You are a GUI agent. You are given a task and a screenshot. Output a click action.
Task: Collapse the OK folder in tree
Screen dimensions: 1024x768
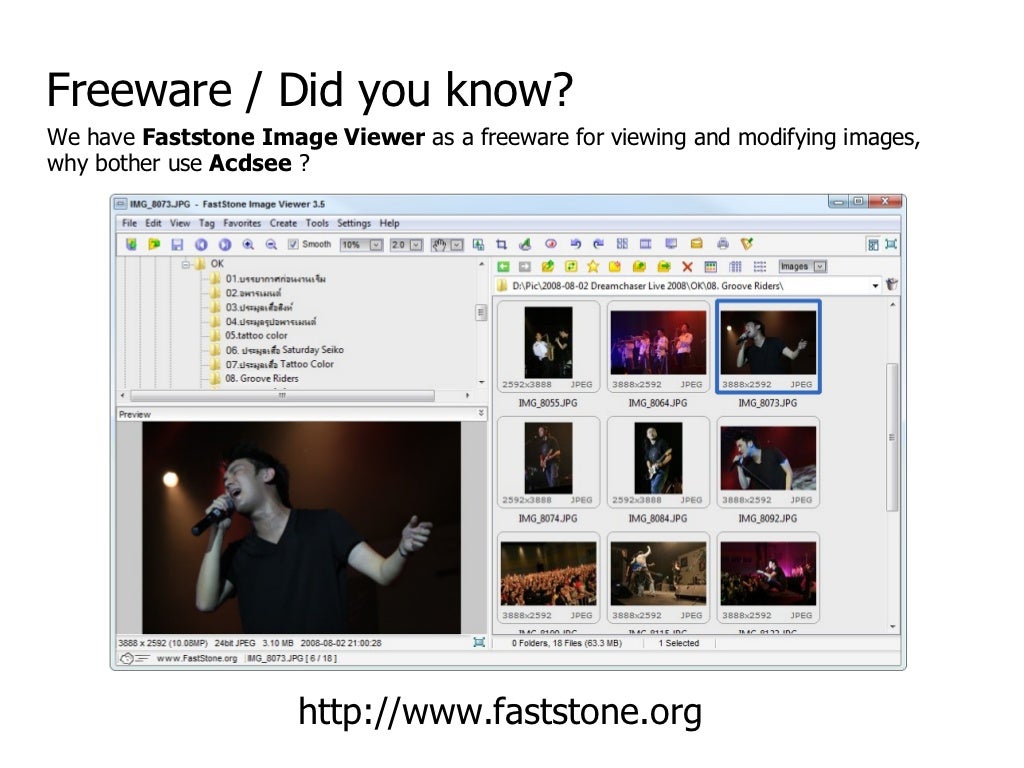click(x=186, y=265)
